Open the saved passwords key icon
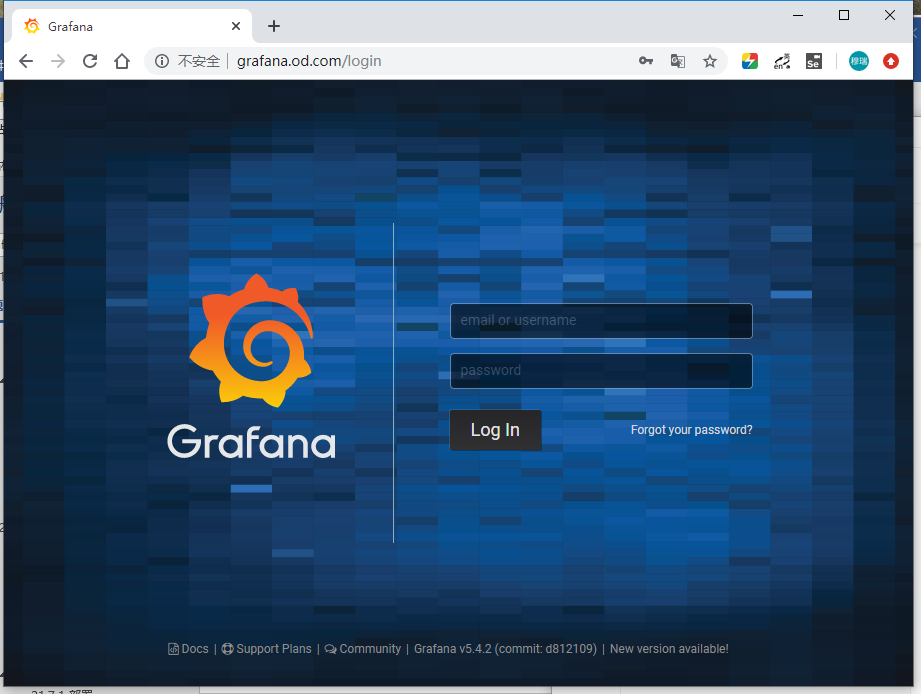Viewport: 921px width, 694px height. click(646, 61)
